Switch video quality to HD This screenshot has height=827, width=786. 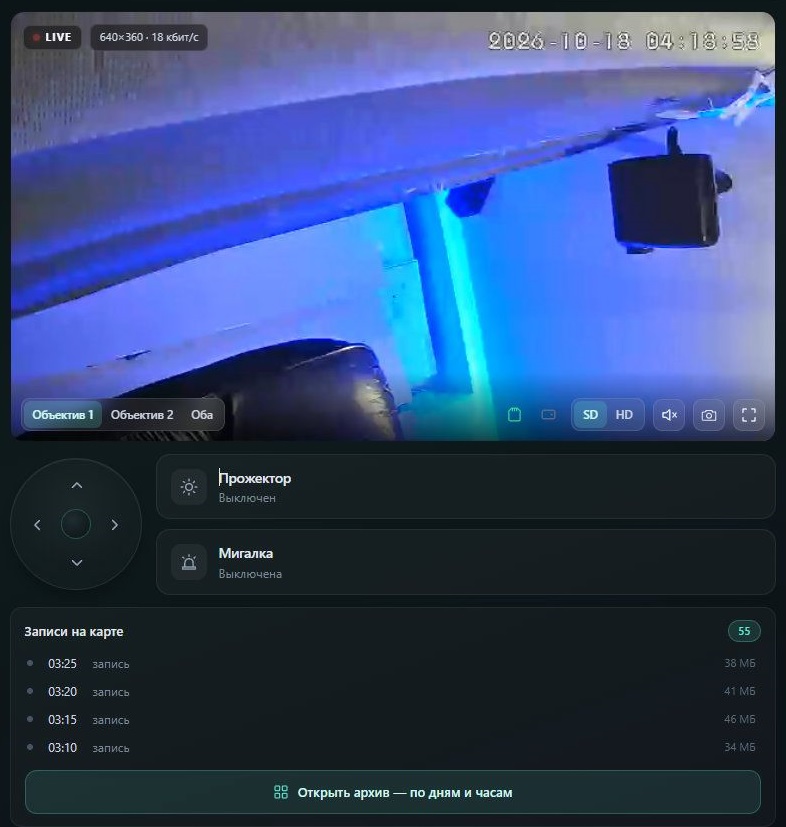point(624,415)
